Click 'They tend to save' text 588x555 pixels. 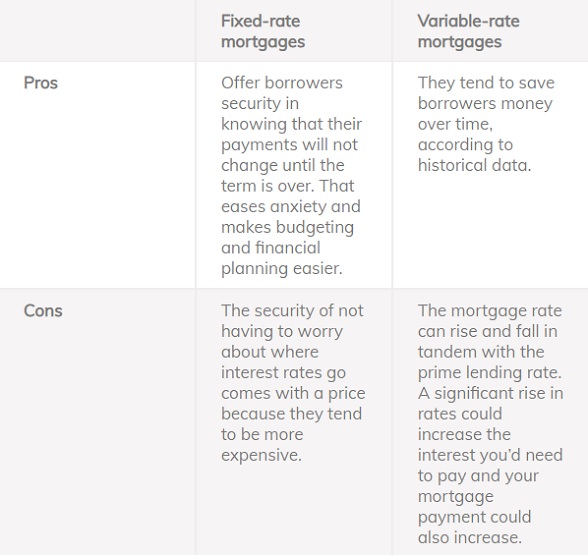pos(486,83)
